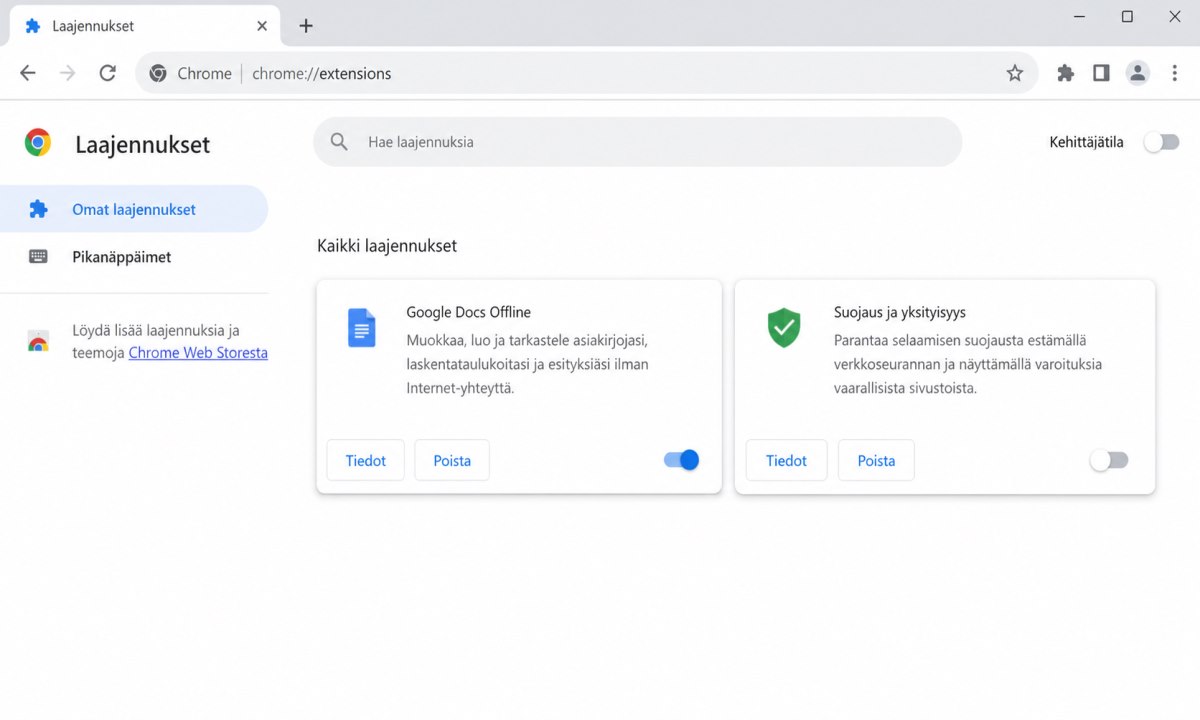Minimize the Chrome window
The height and width of the screenshot is (720, 1200).
click(1080, 17)
